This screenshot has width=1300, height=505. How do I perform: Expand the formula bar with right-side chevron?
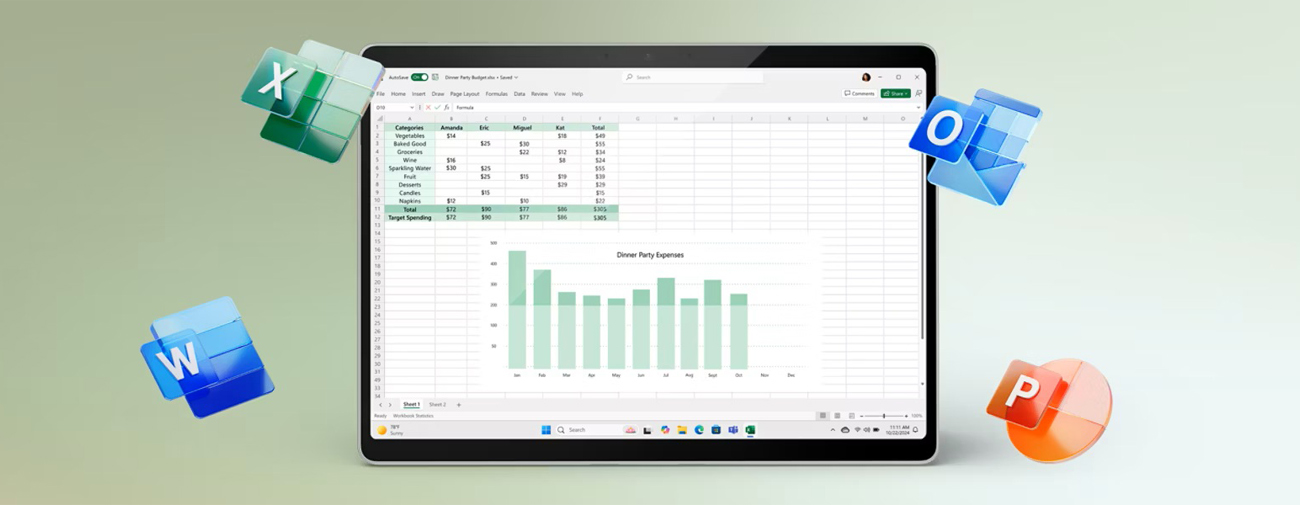pyautogui.click(x=918, y=107)
